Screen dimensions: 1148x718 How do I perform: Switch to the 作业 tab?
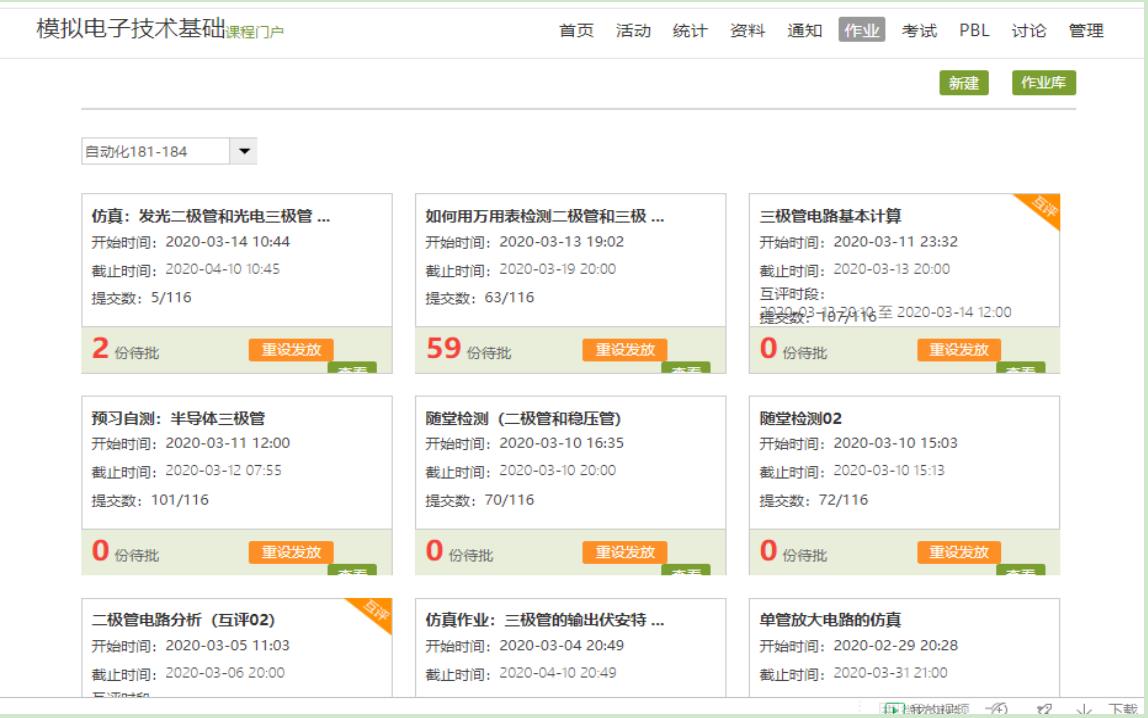pyautogui.click(x=861, y=30)
